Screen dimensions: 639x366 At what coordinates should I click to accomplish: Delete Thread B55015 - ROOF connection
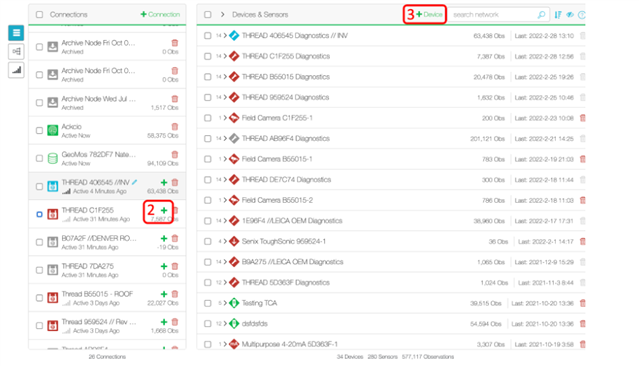click(175, 294)
